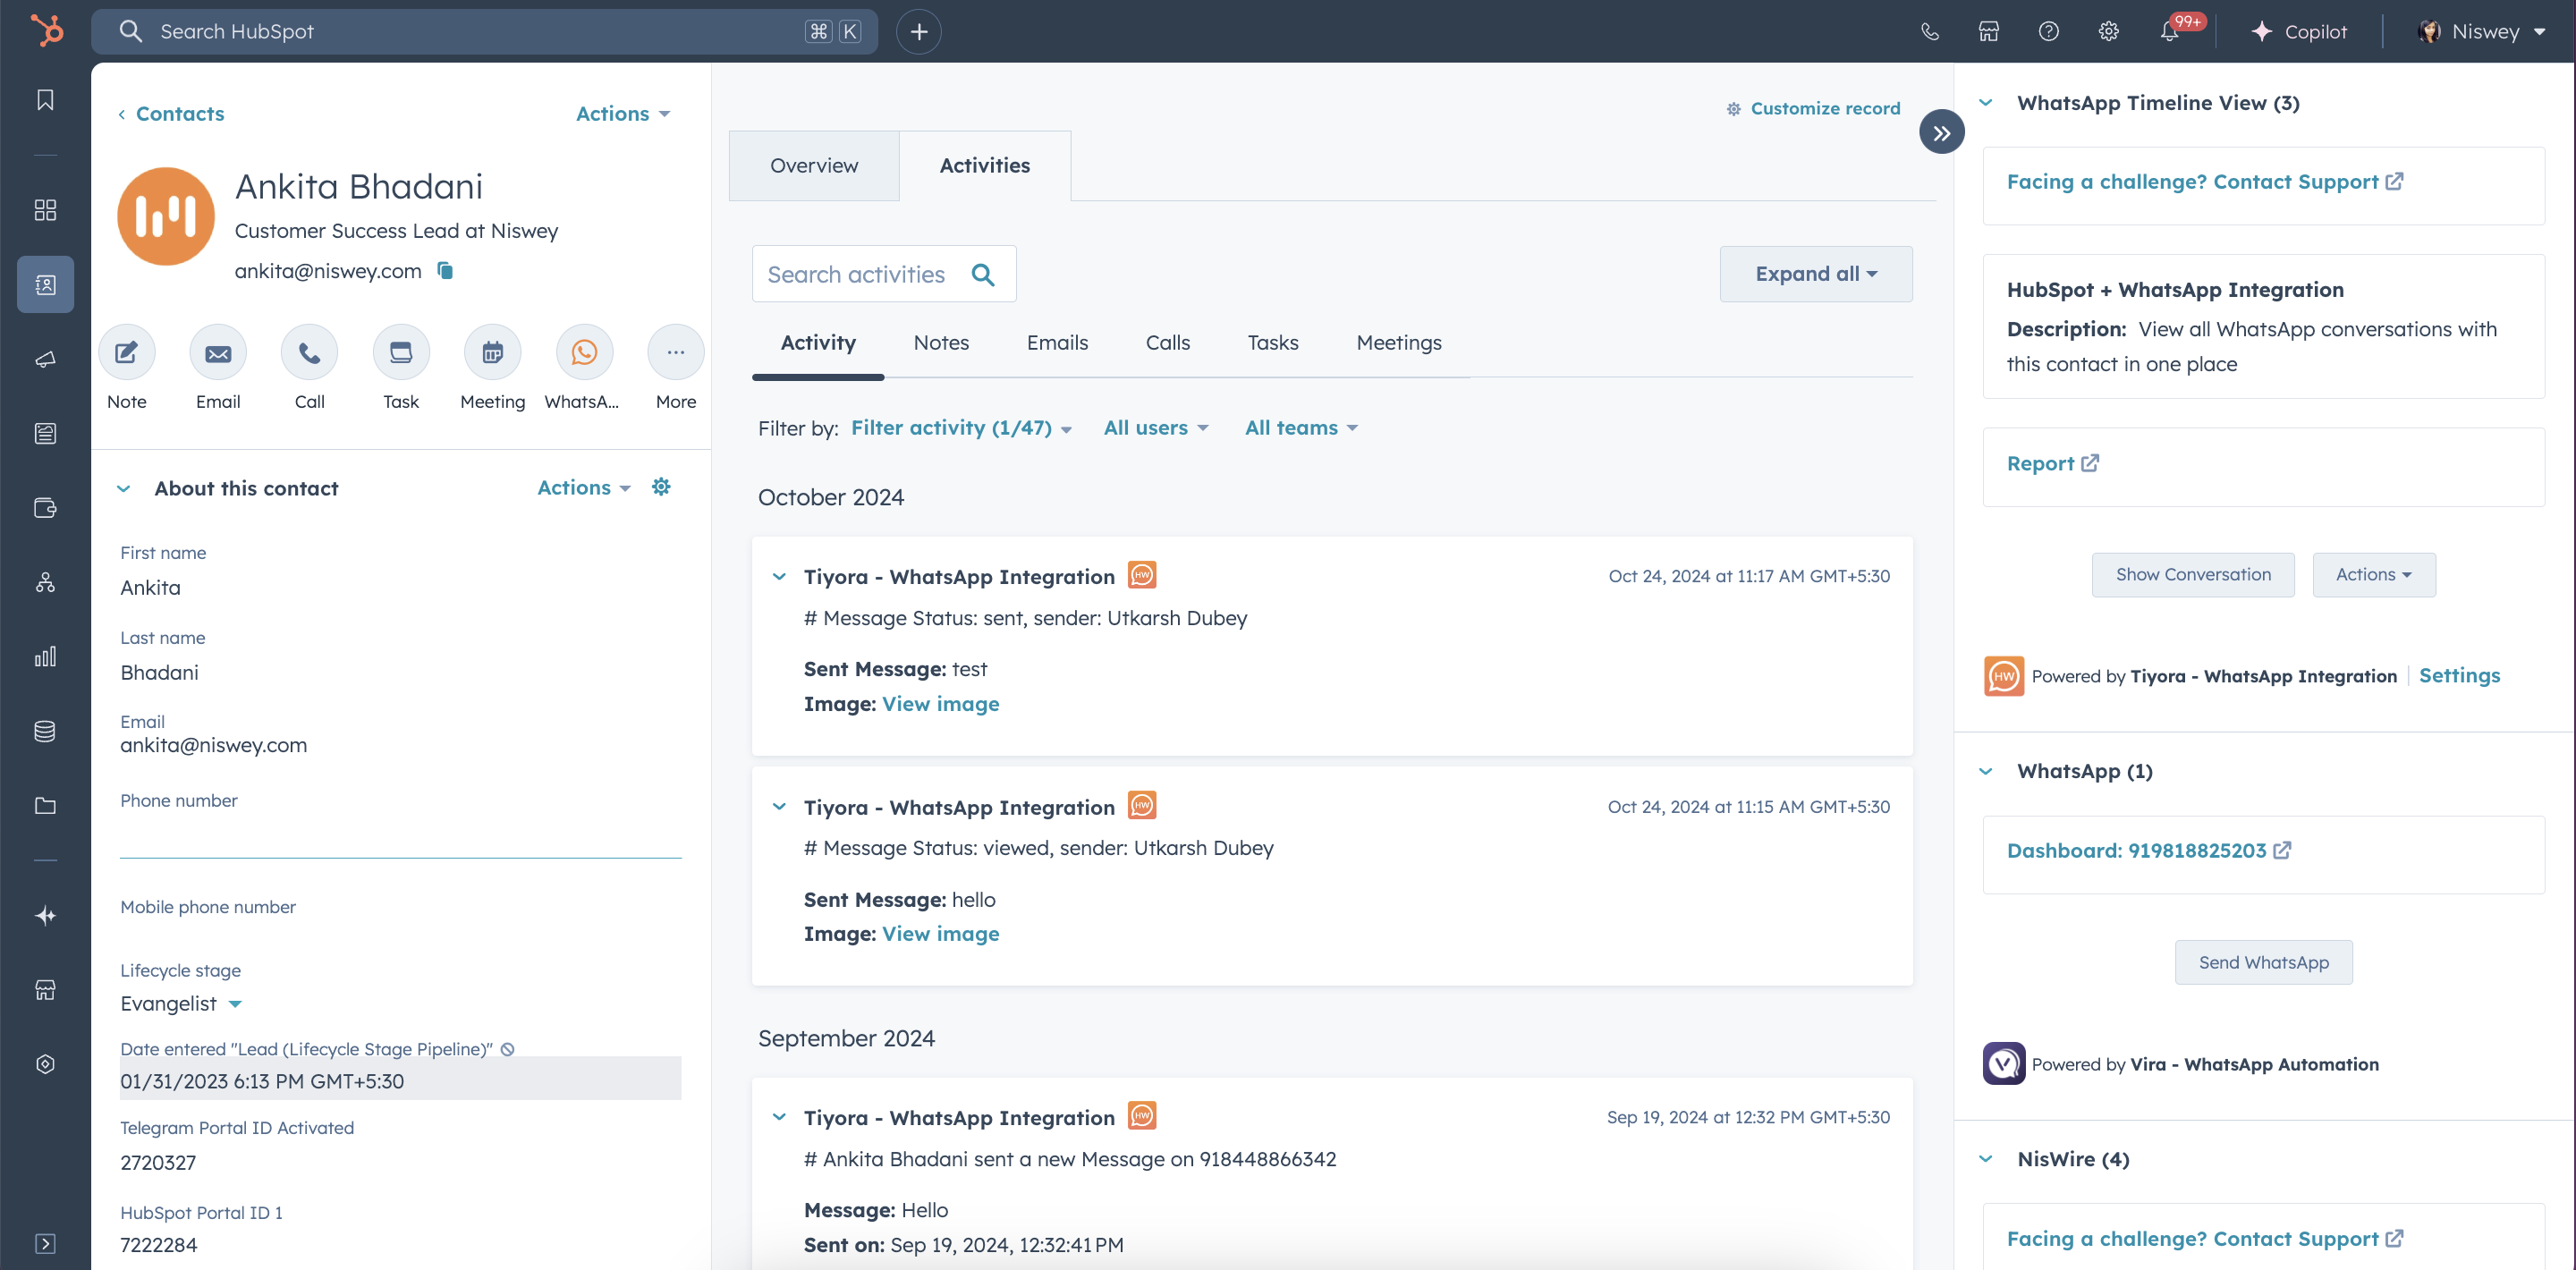Open the Niswey account menu
Screen dimensions: 2576x1270
coord(2481,31)
